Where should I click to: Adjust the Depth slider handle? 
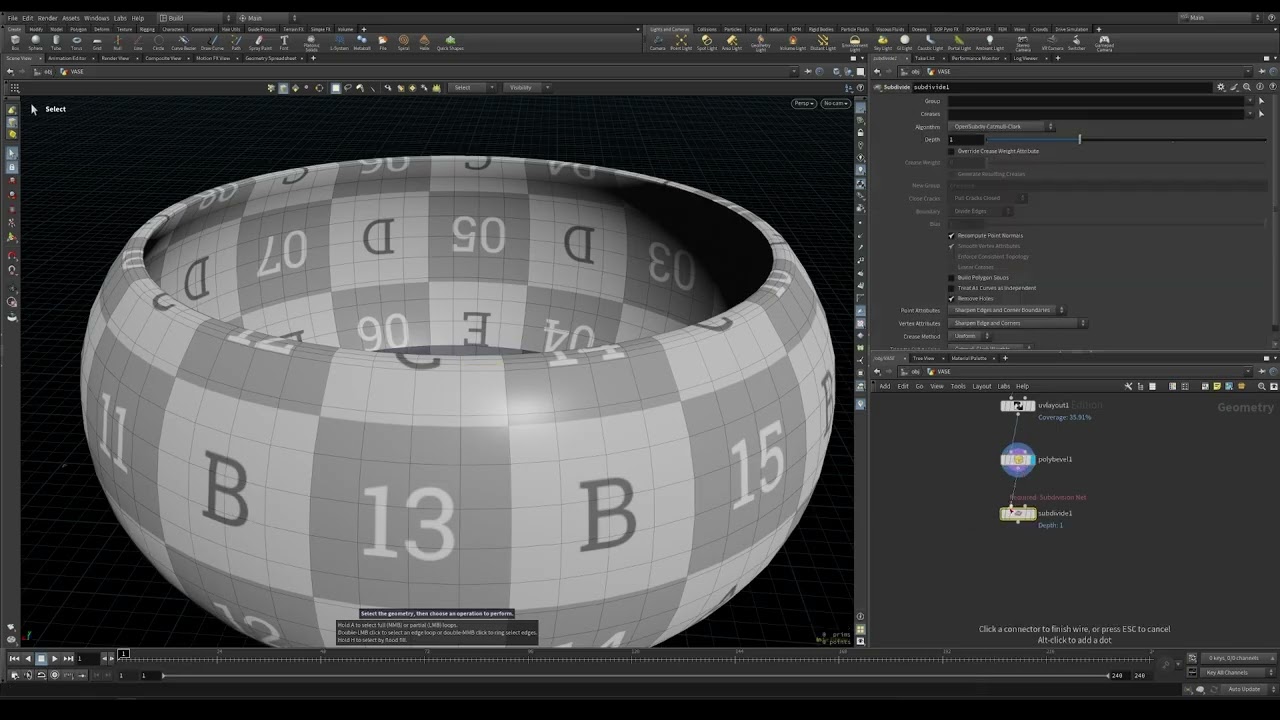point(1080,139)
